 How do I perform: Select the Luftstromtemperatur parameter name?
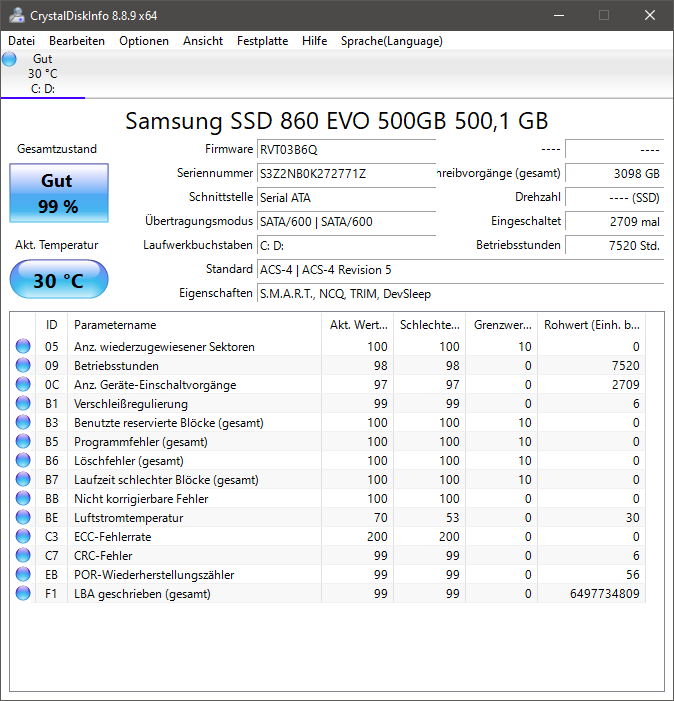pos(129,518)
